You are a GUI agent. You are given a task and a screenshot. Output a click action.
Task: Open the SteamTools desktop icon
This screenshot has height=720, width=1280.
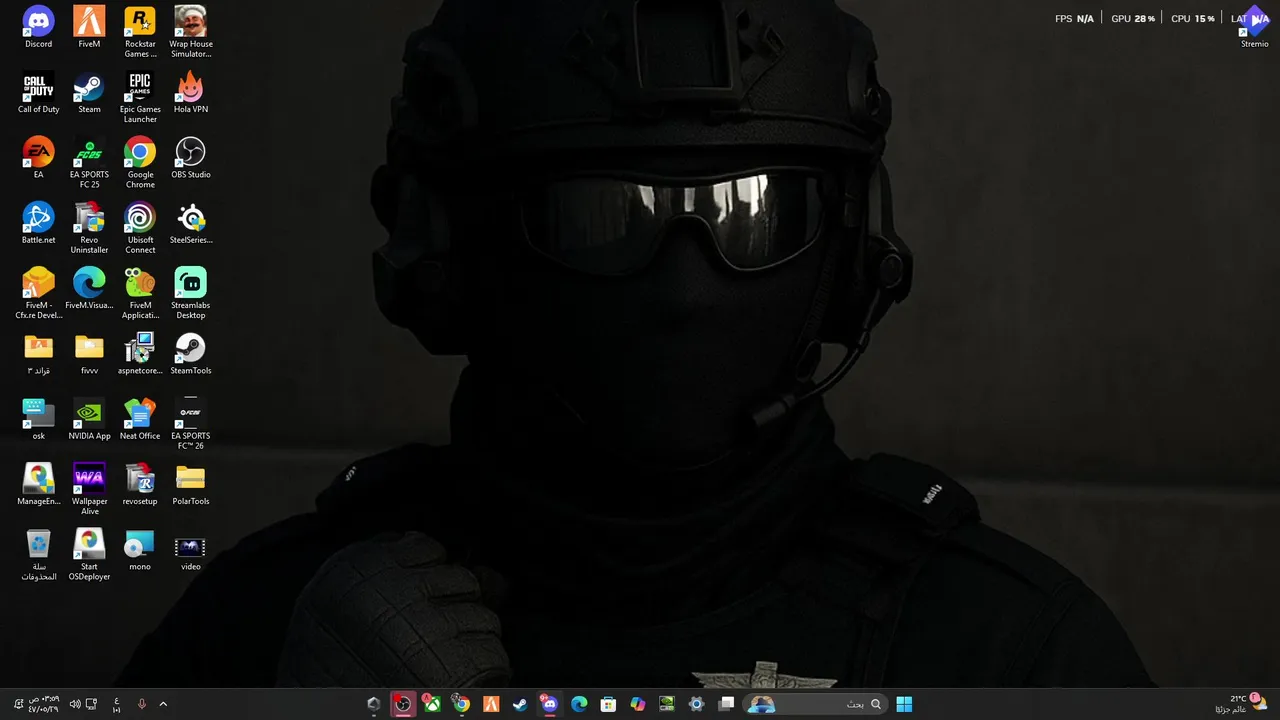click(190, 354)
